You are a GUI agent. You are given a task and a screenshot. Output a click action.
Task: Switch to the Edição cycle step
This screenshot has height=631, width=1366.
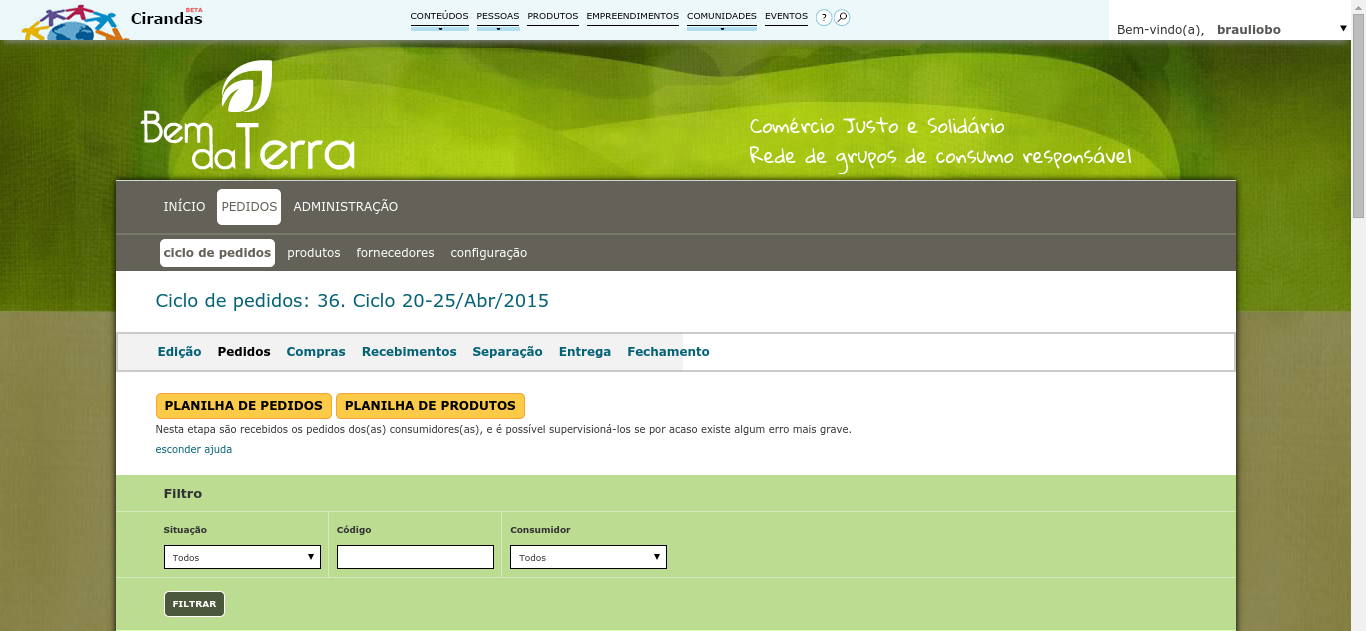180,352
